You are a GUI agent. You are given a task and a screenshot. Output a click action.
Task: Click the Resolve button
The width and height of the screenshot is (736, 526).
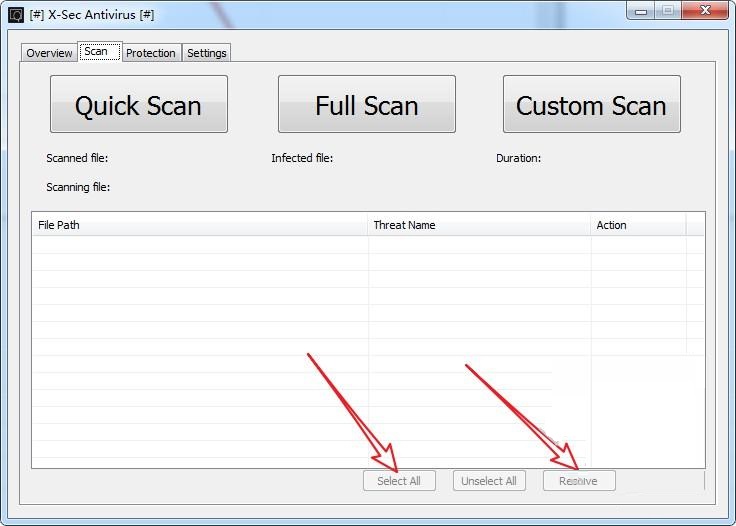579,480
